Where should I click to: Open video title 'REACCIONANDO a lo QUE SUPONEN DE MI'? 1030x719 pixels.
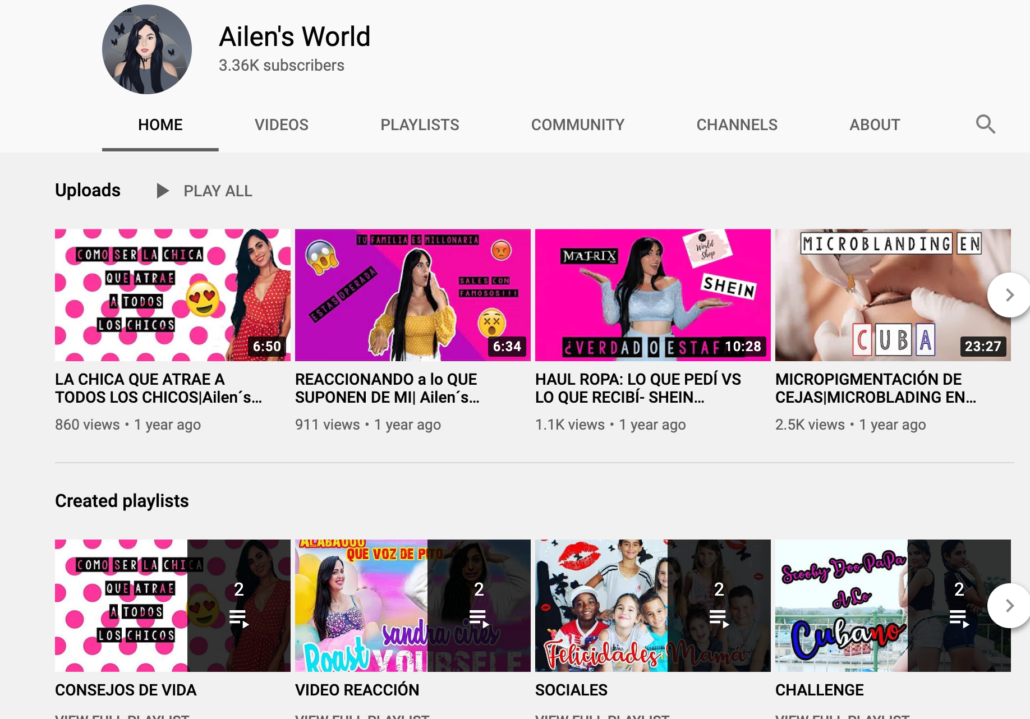coord(387,388)
